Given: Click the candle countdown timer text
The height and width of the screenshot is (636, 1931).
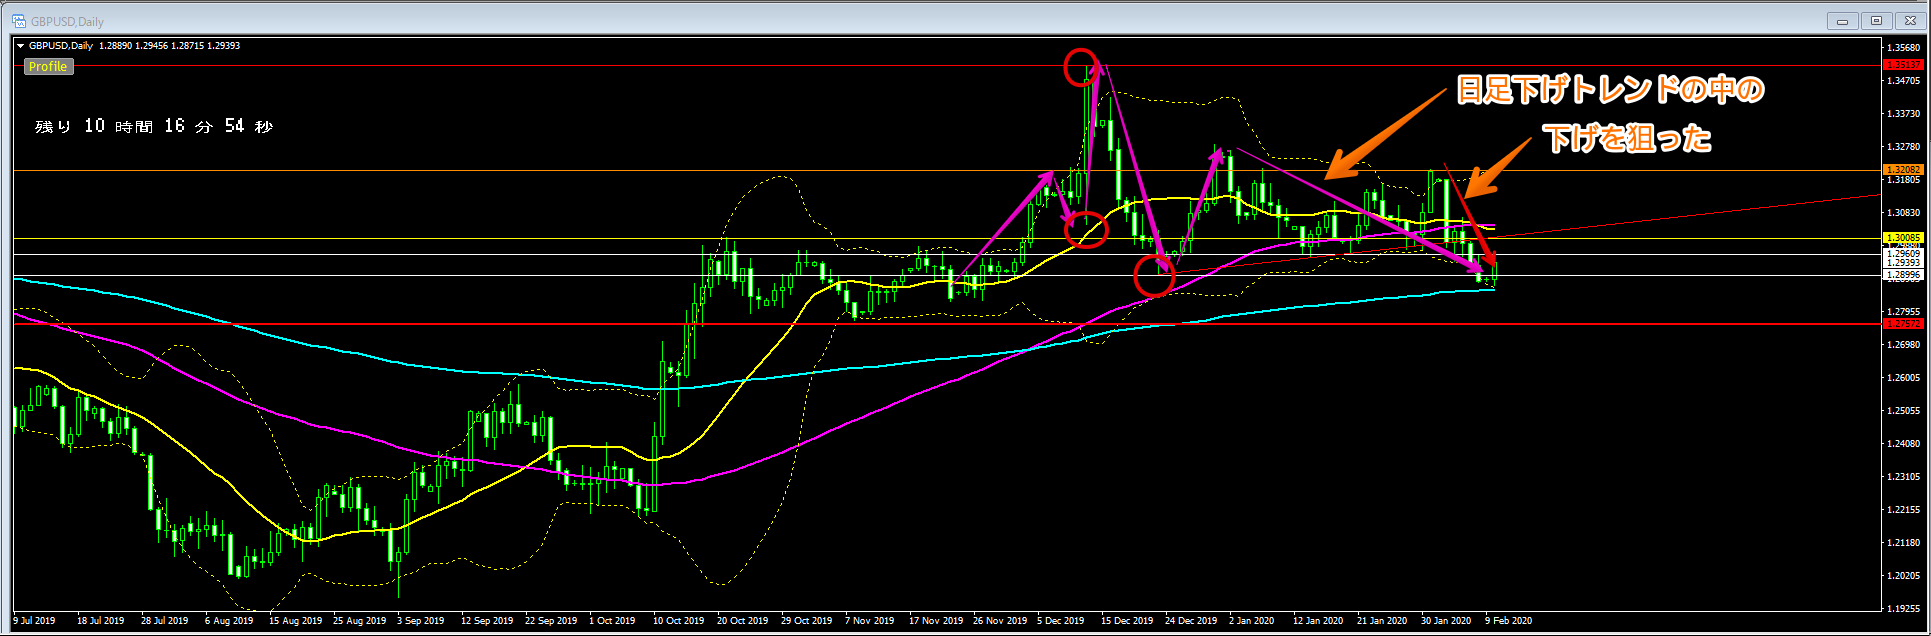Looking at the screenshot, I should 154,126.
